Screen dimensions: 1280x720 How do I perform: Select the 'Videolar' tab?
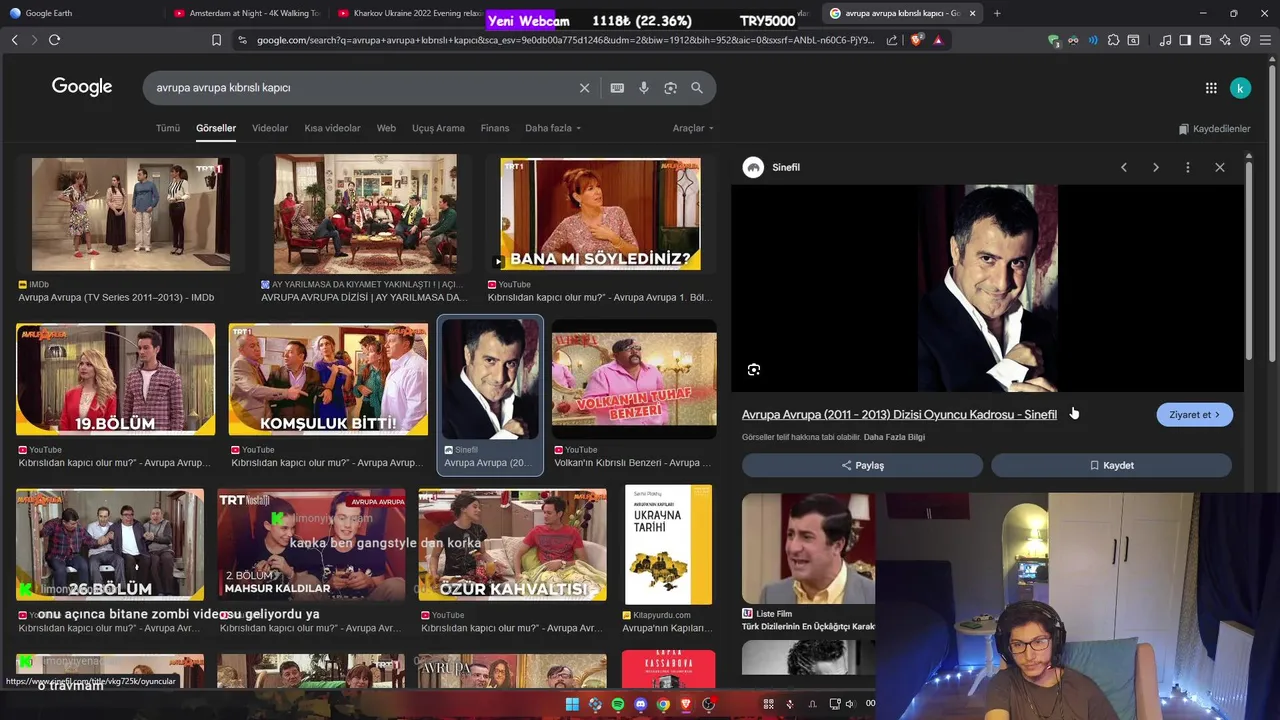[270, 128]
